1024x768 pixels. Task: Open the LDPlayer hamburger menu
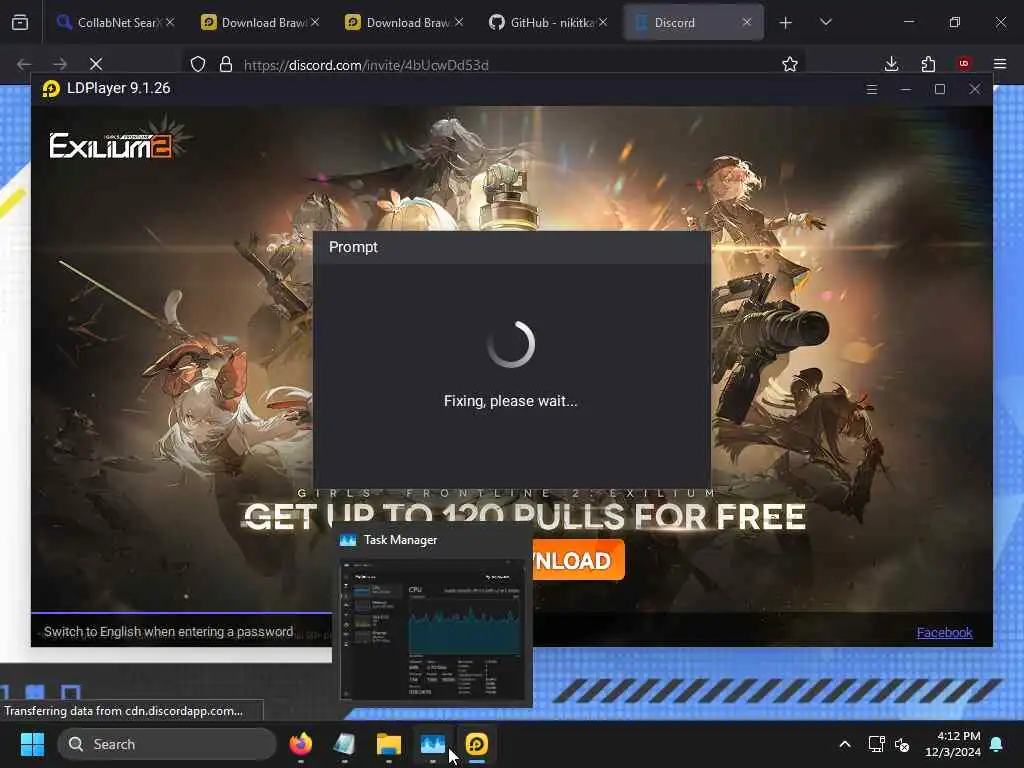(x=871, y=89)
